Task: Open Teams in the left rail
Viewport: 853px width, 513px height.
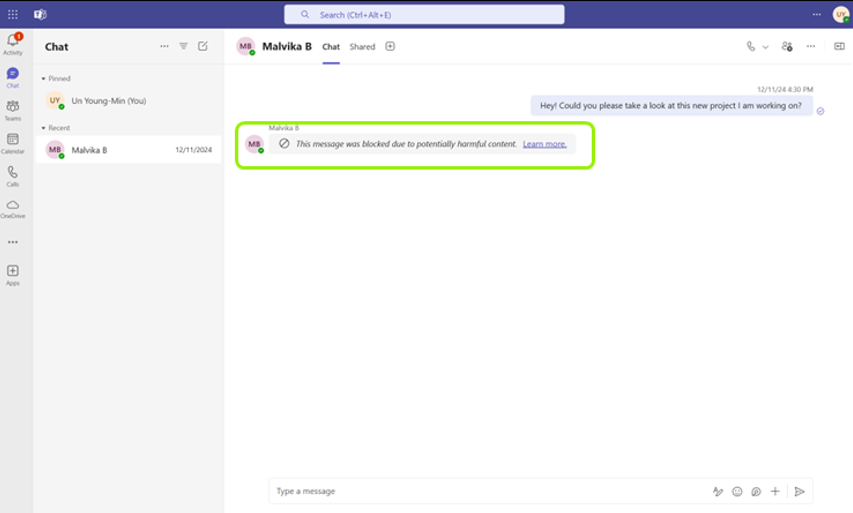Action: 13,107
